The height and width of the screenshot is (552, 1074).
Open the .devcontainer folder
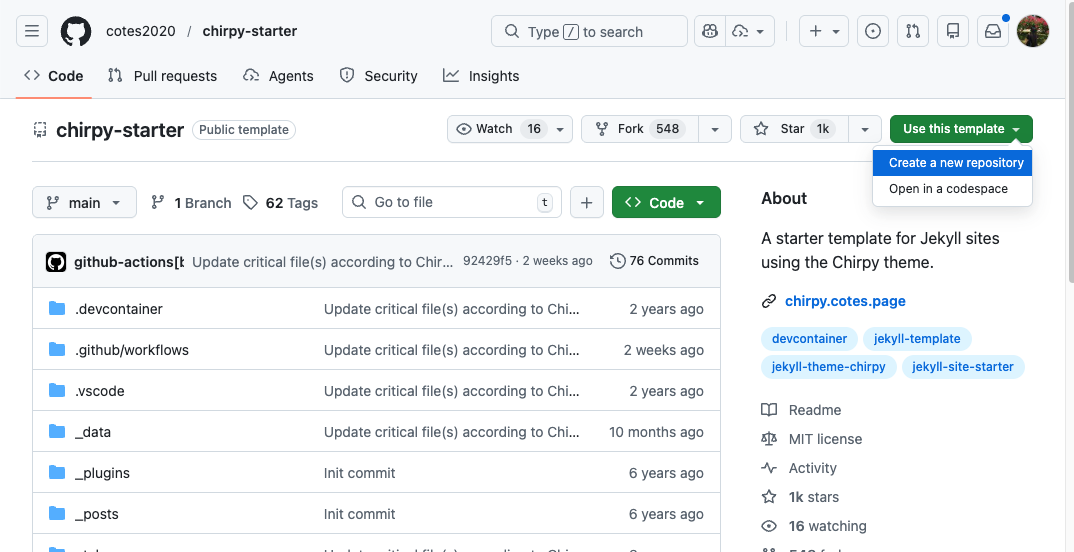tap(118, 309)
